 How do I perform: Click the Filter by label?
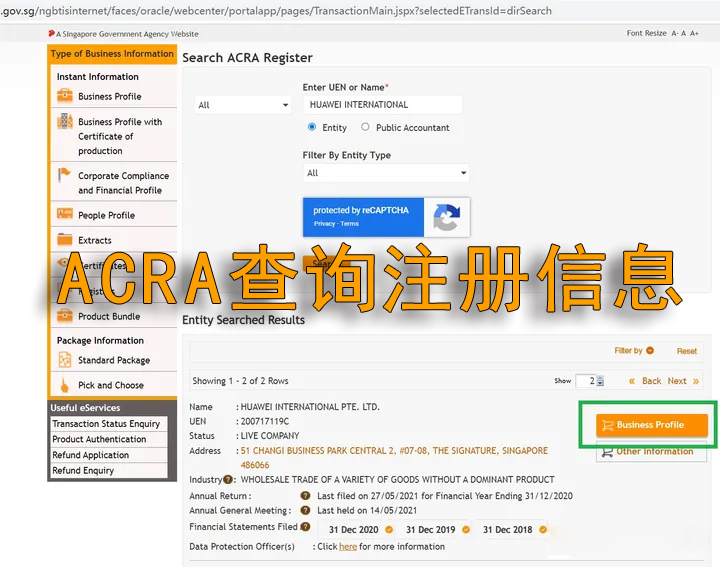(x=628, y=351)
